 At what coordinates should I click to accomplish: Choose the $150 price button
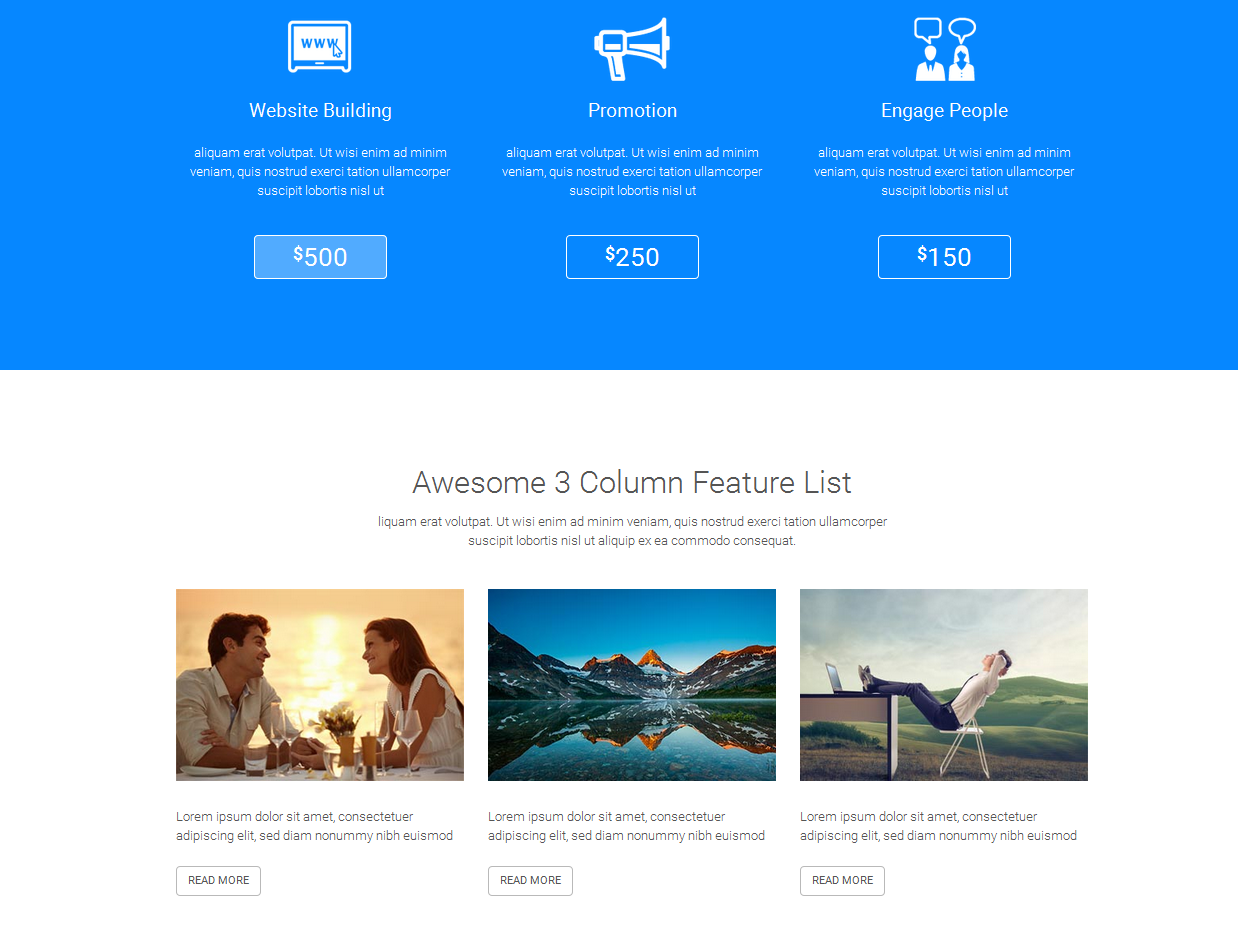pos(944,257)
